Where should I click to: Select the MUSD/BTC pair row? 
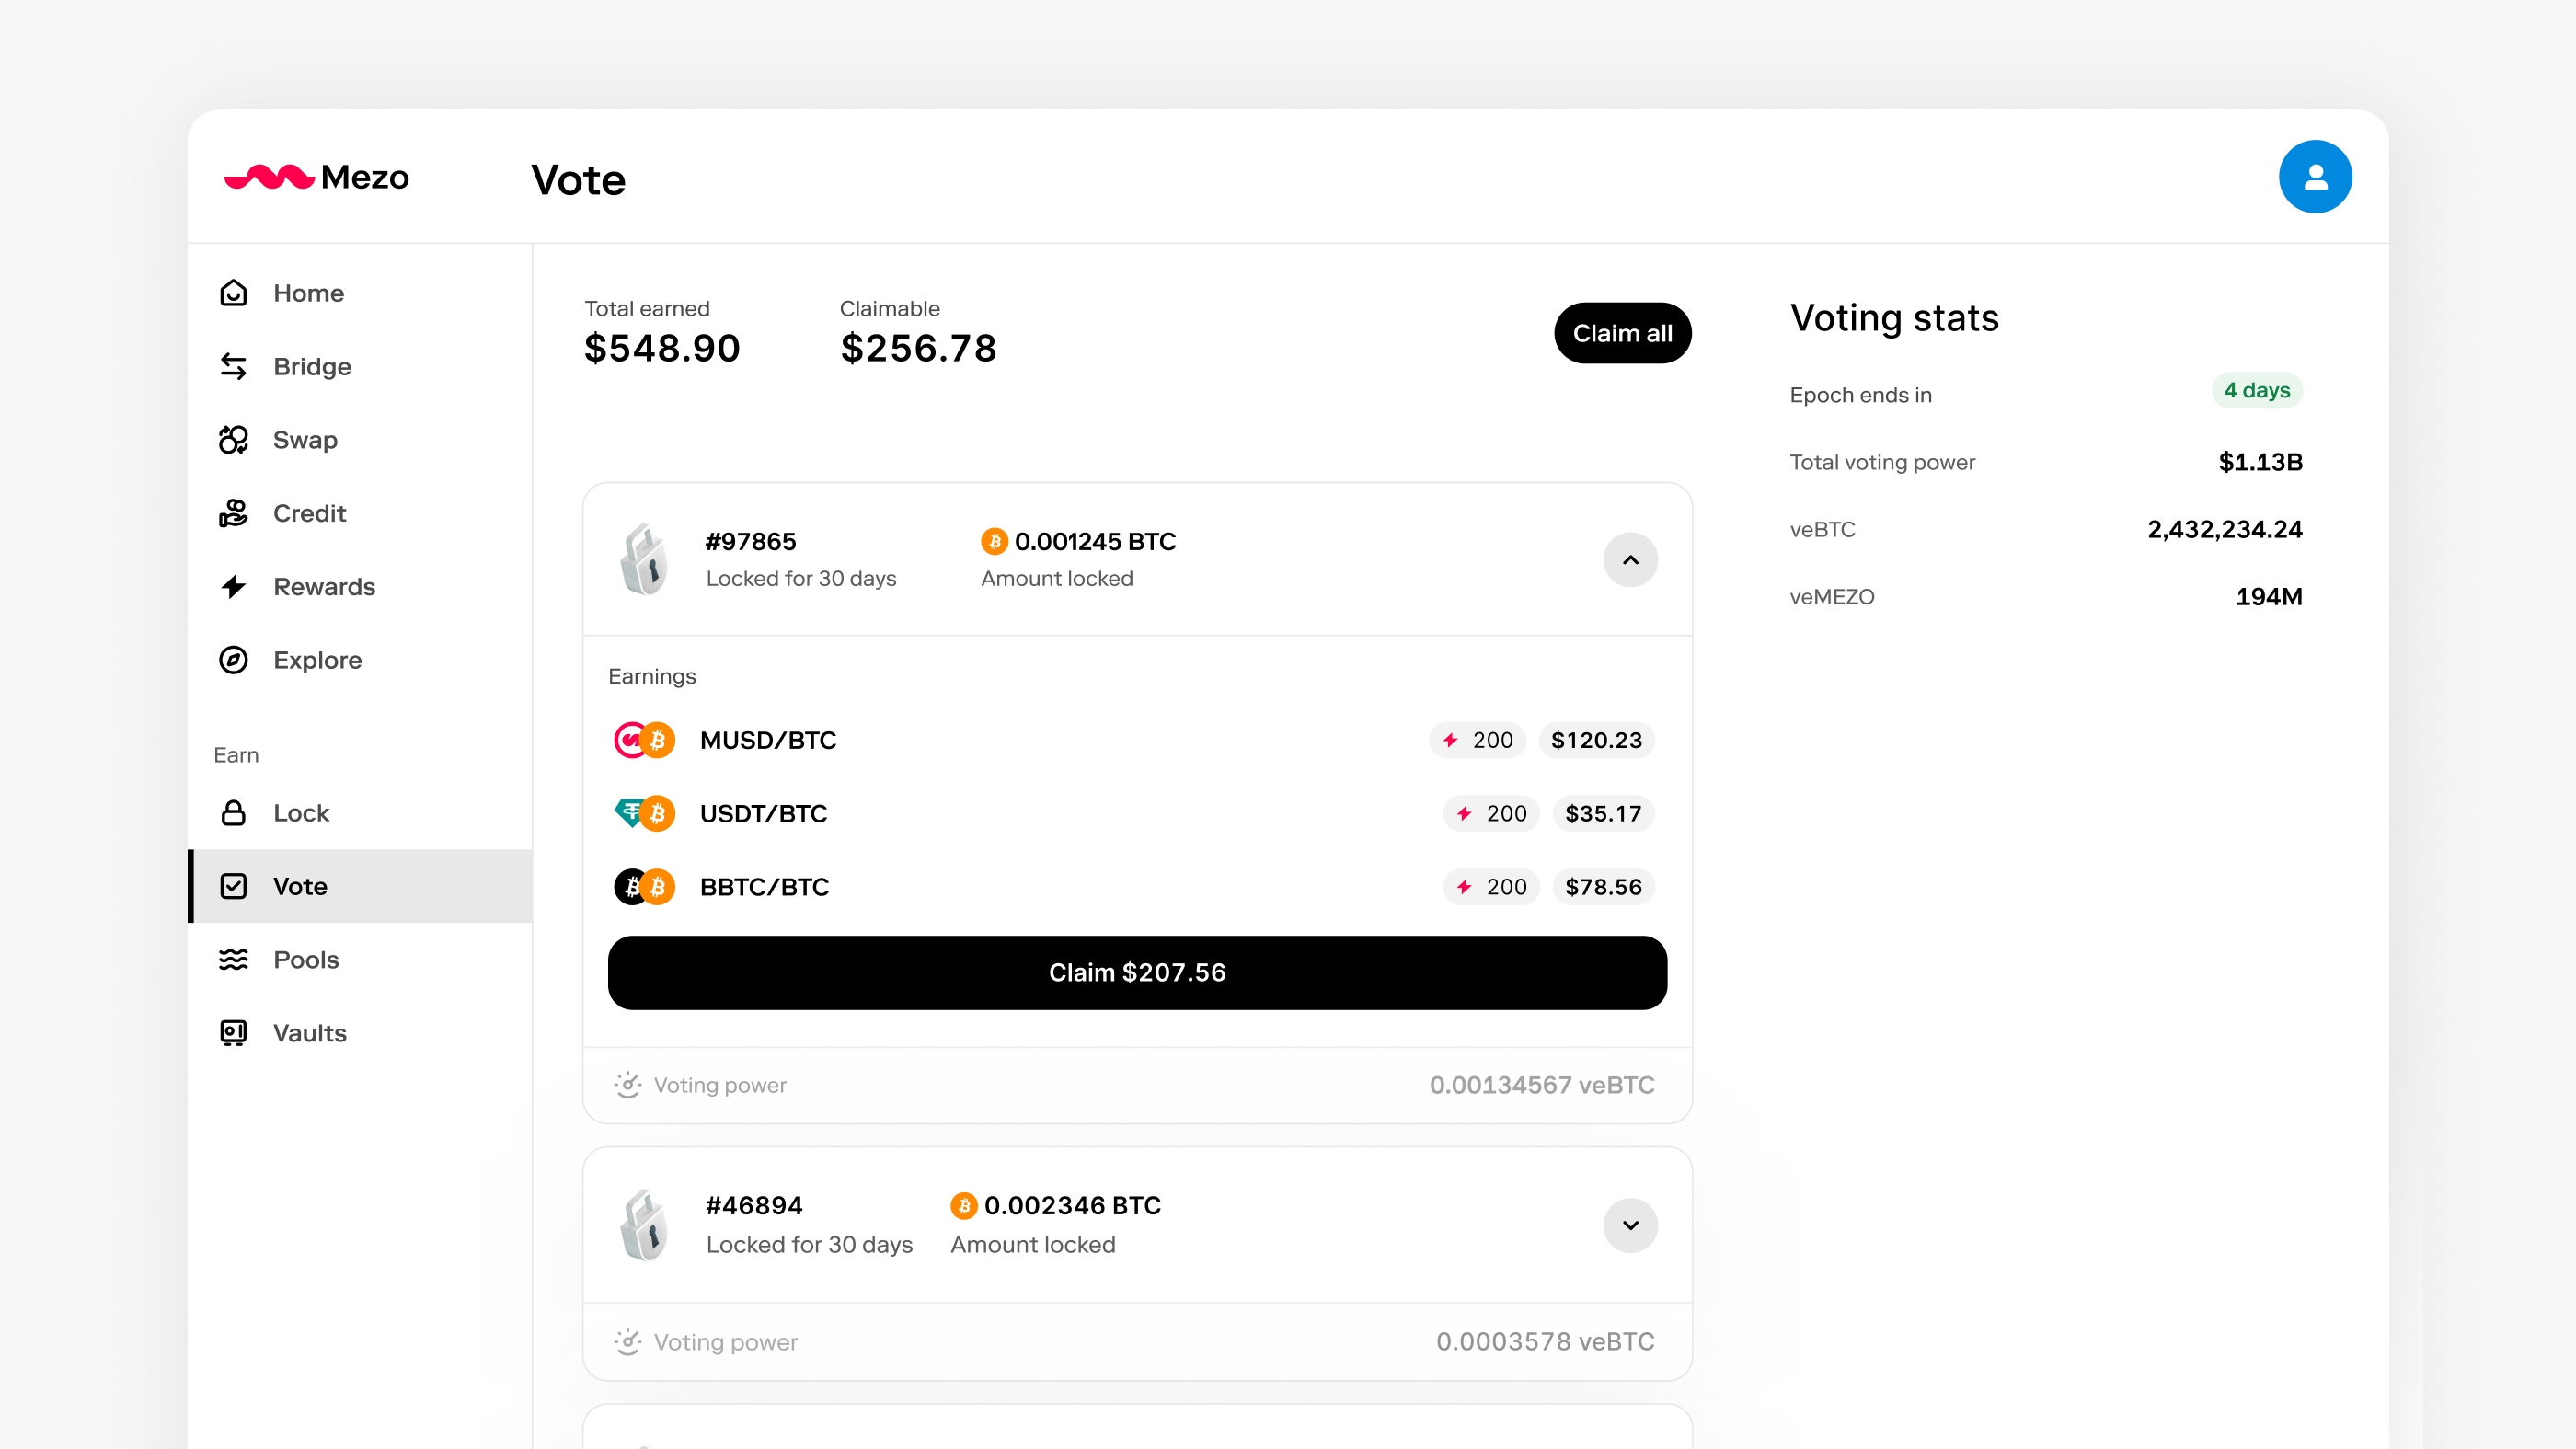click(x=768, y=740)
